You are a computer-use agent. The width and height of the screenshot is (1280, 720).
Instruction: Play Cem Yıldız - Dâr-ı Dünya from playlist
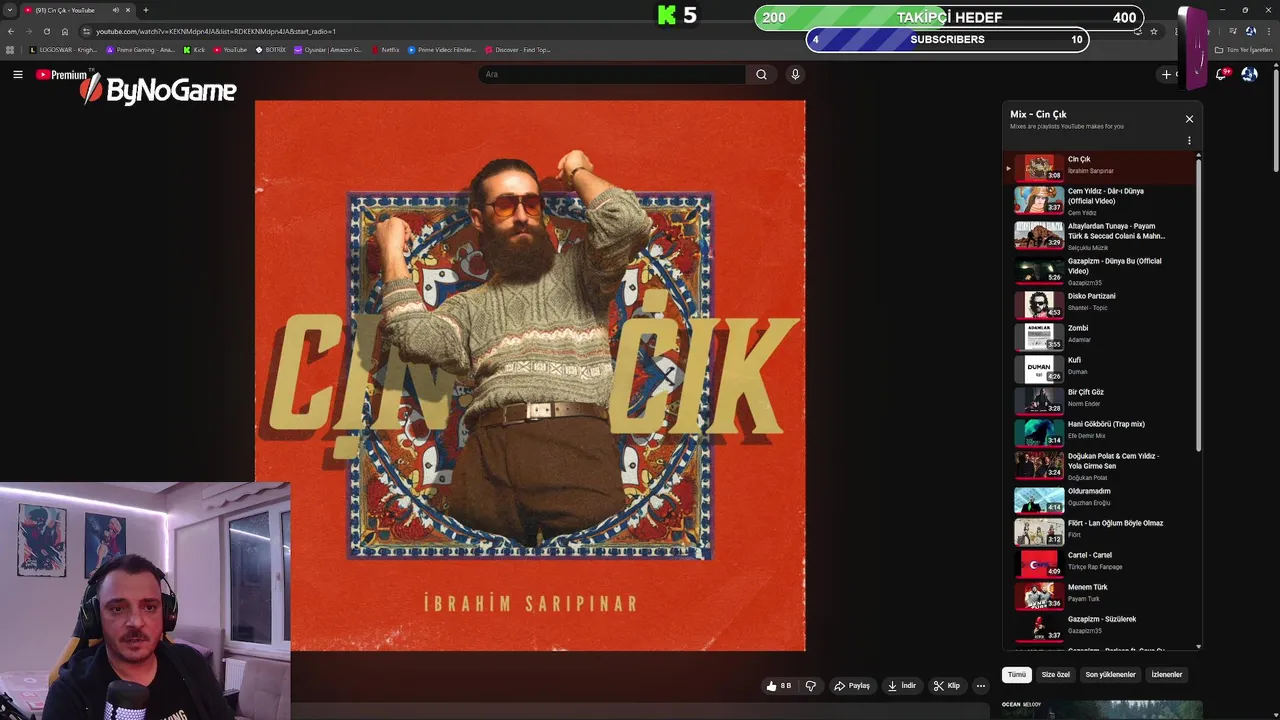coord(1099,200)
